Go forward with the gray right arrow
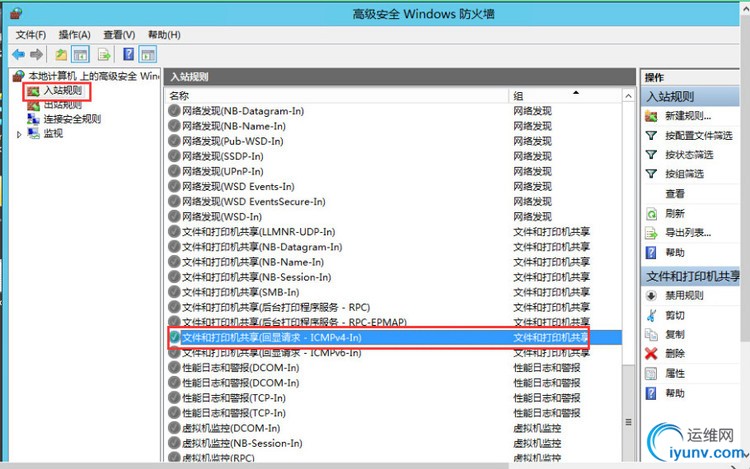 36,55
